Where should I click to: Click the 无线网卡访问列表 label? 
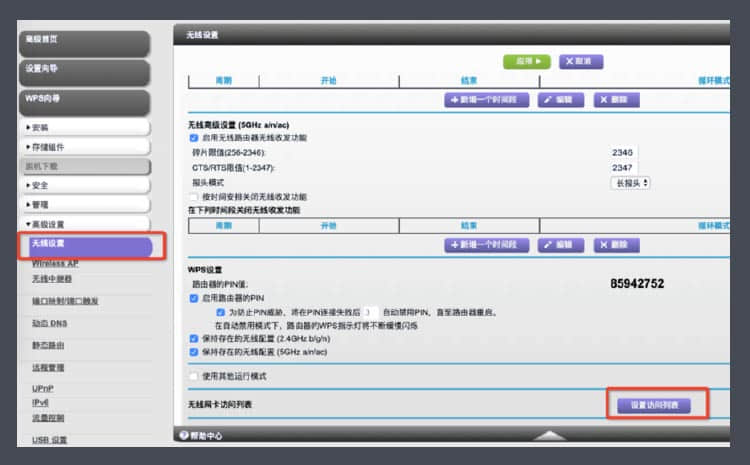[220, 405]
